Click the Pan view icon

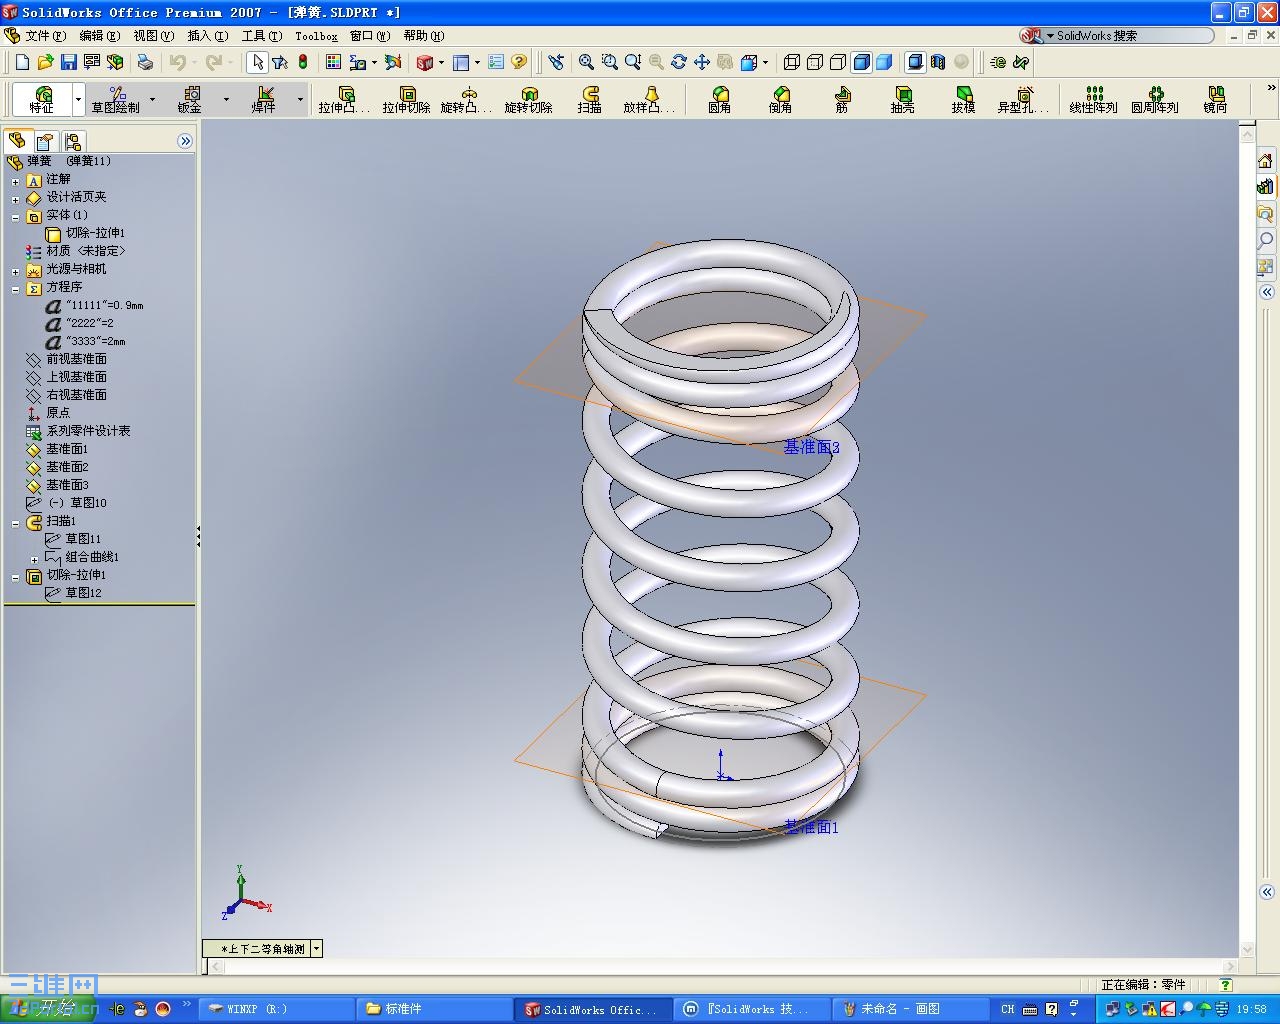click(x=702, y=62)
